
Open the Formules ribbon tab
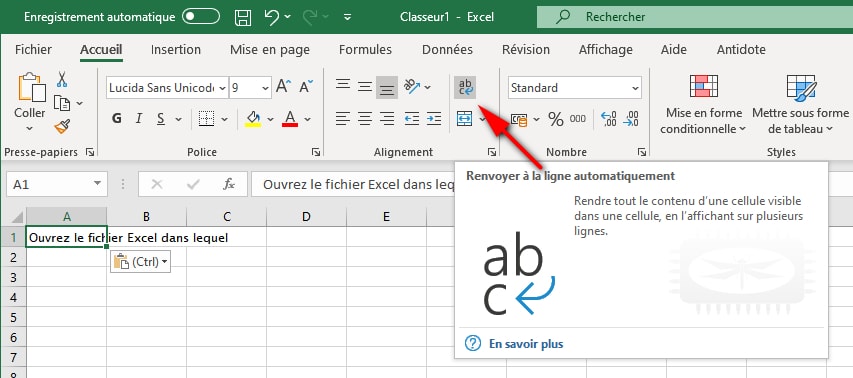365,49
